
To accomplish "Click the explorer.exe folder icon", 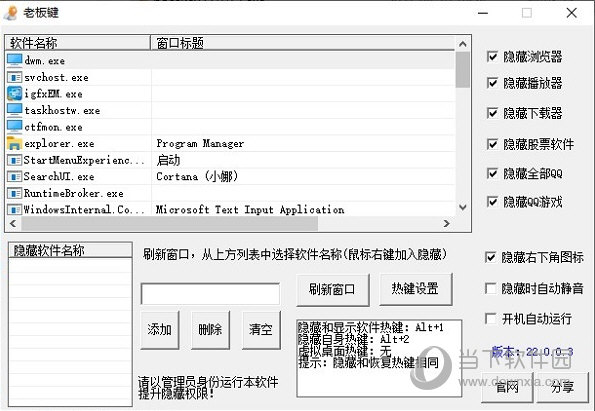I will tap(14, 143).
